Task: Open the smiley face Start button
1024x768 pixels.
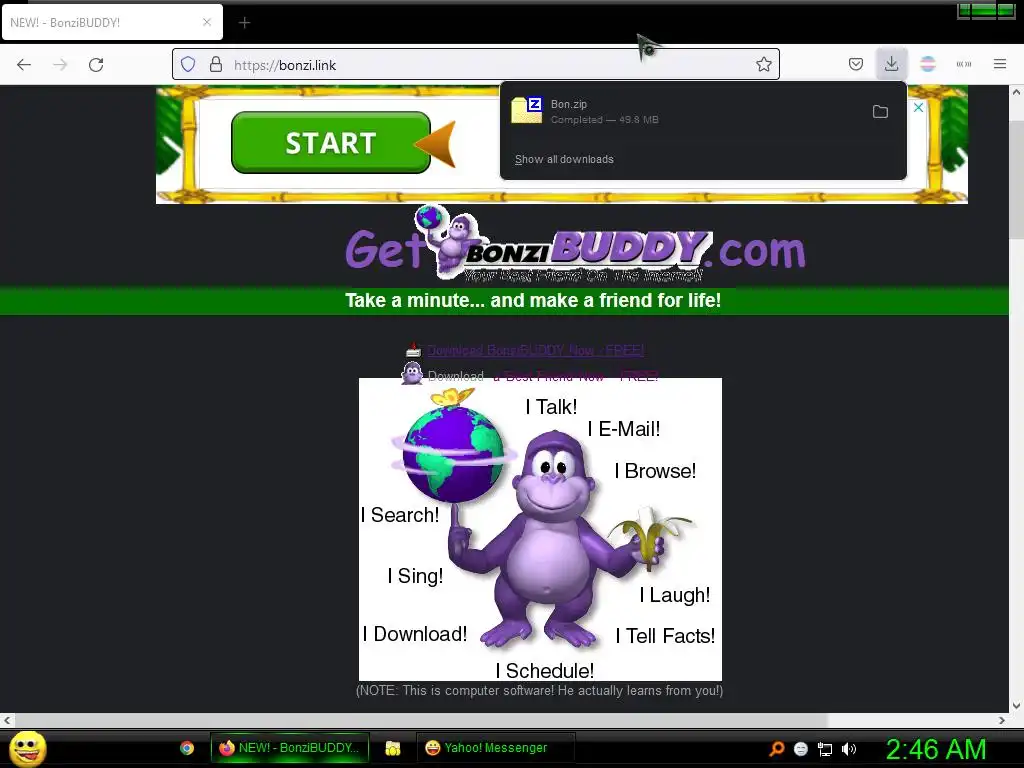Action: pyautogui.click(x=27, y=748)
